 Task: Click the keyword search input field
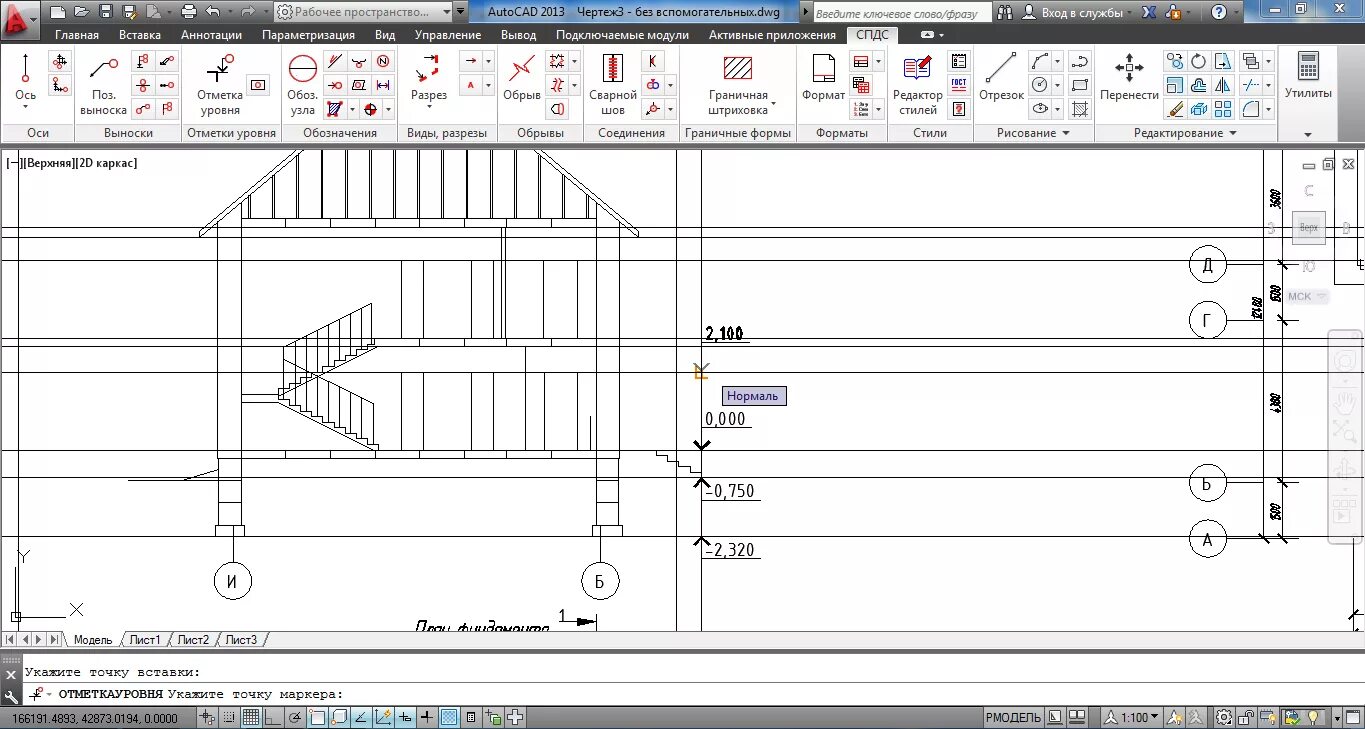click(x=902, y=13)
